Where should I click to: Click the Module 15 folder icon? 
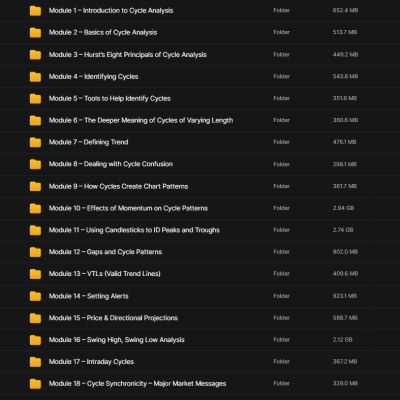pyautogui.click(x=35, y=318)
